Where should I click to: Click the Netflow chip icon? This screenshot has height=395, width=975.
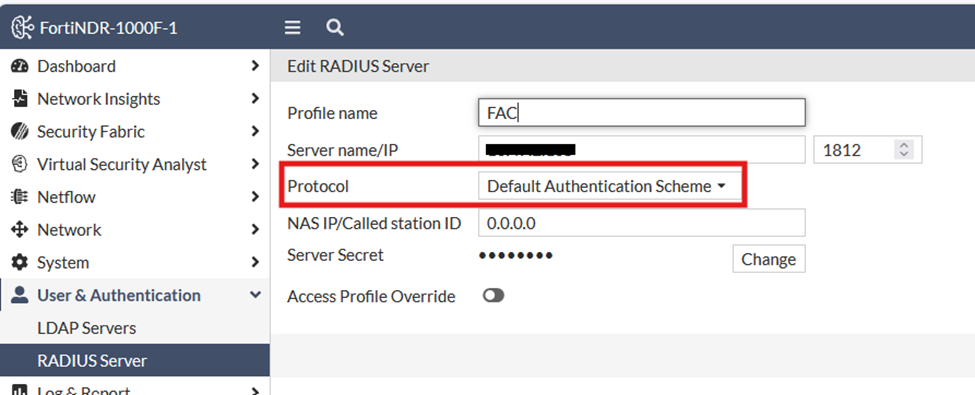pyautogui.click(x=20, y=197)
